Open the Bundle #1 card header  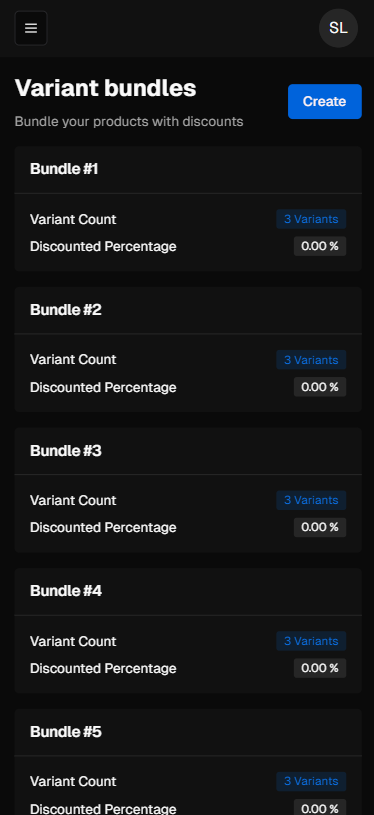click(x=188, y=169)
